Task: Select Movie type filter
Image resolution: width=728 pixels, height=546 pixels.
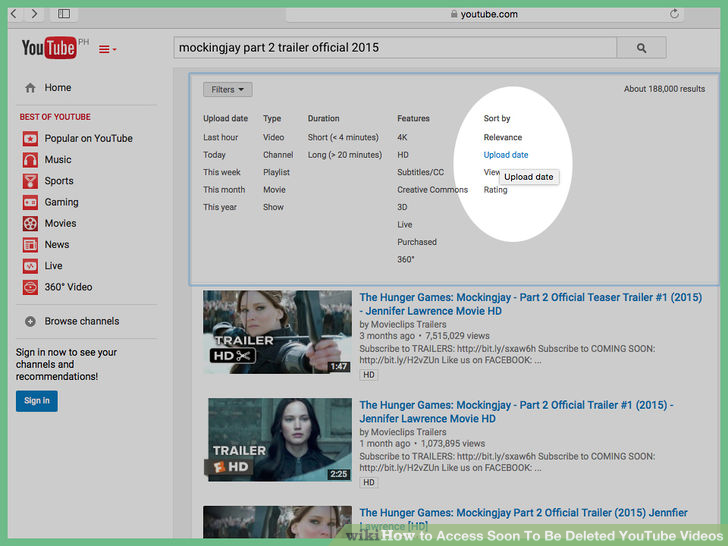Action: (x=274, y=189)
